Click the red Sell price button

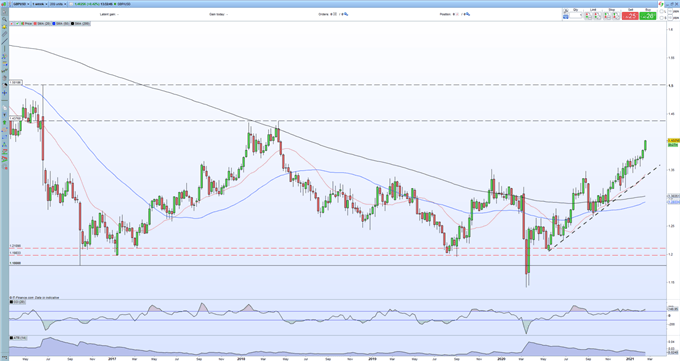(x=630, y=16)
